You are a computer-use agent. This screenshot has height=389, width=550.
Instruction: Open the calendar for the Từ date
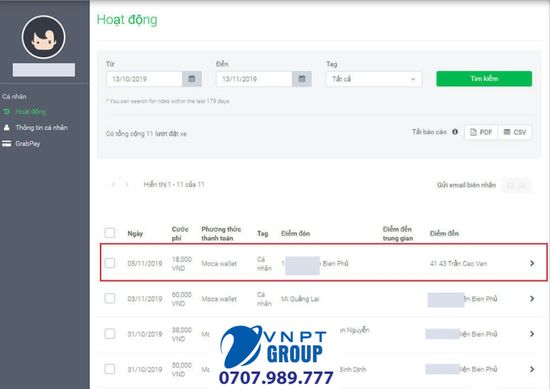pos(192,79)
